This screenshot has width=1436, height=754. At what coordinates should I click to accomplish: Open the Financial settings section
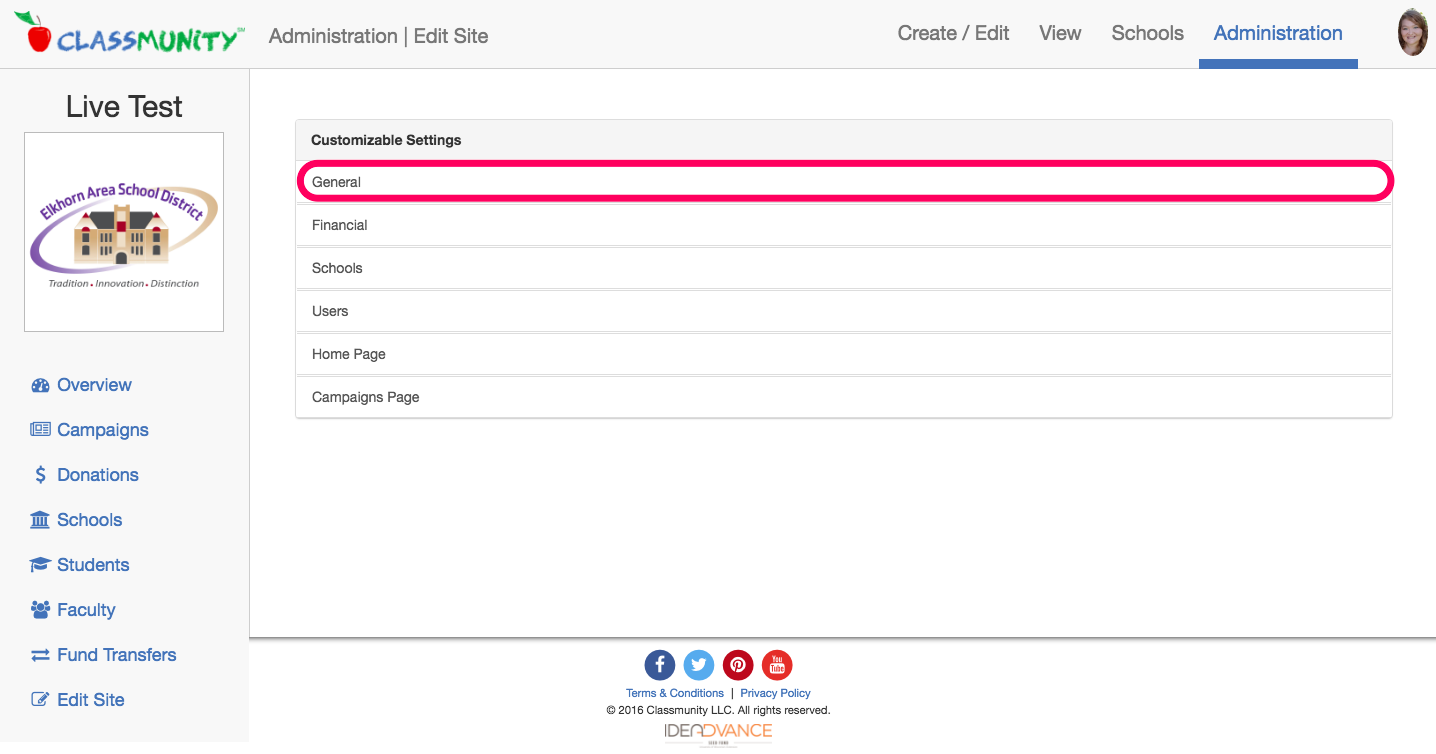pos(843,224)
